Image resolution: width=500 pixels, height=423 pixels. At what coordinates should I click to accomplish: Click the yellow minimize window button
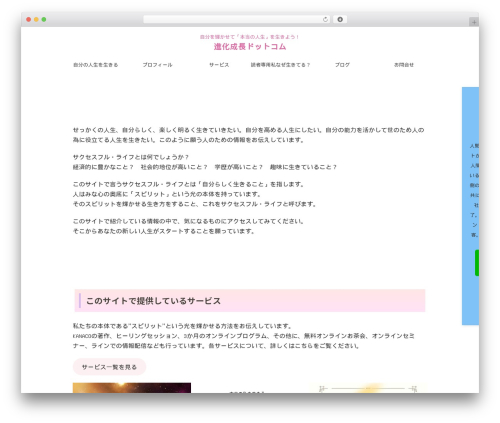click(x=36, y=19)
